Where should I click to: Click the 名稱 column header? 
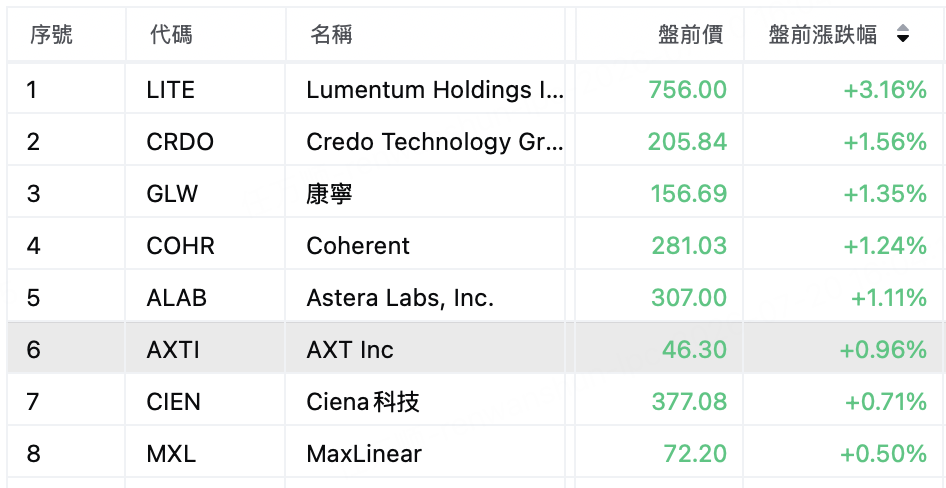(331, 35)
